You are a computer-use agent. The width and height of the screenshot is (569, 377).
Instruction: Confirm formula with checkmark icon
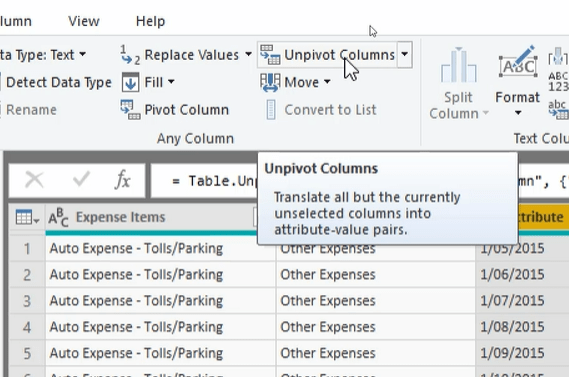click(81, 179)
